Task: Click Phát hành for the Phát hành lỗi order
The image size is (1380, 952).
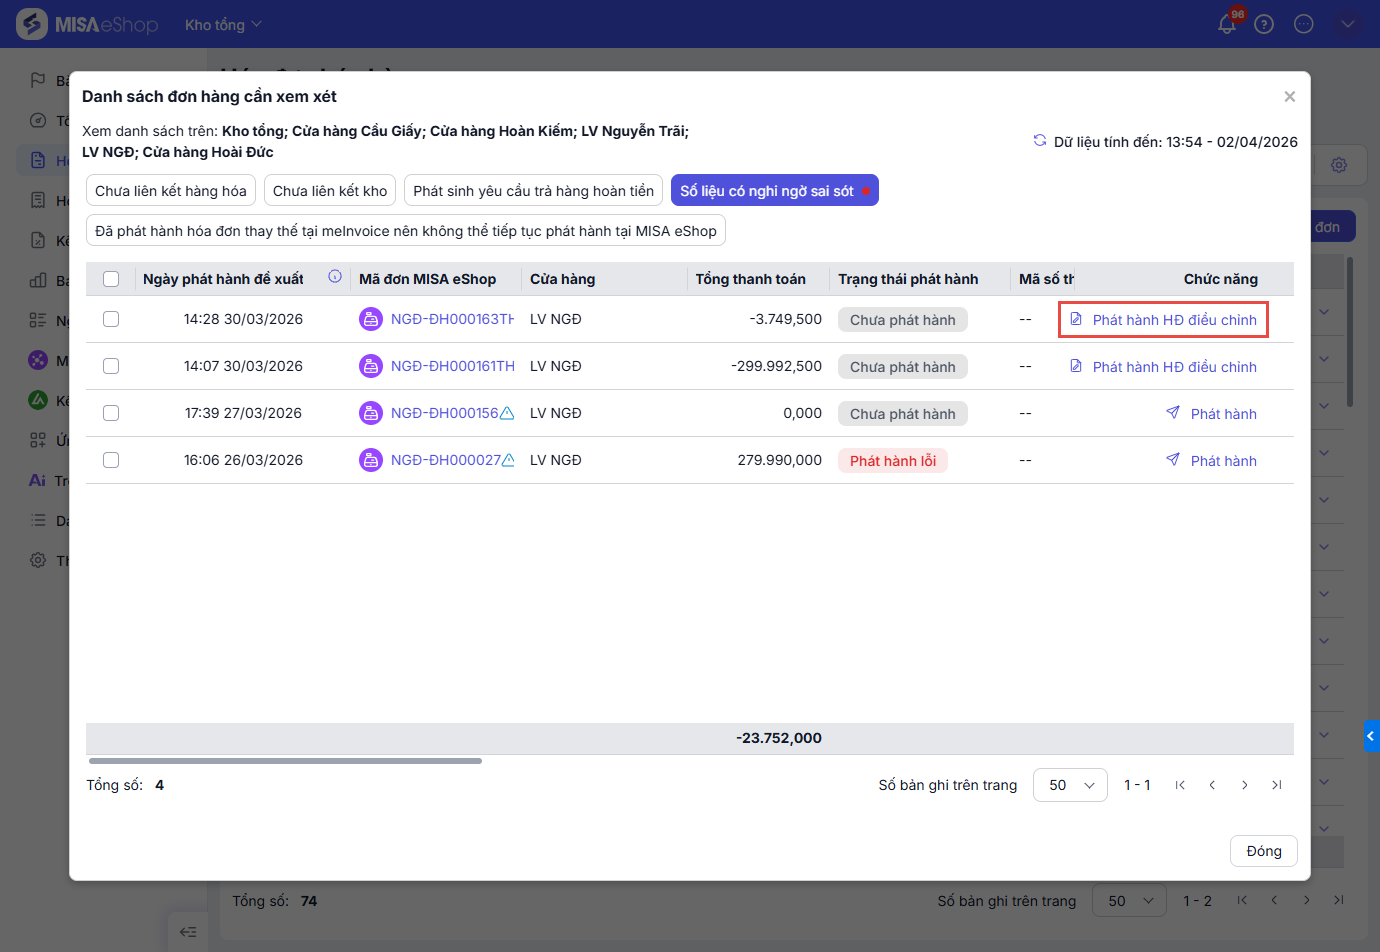Action: point(1212,461)
